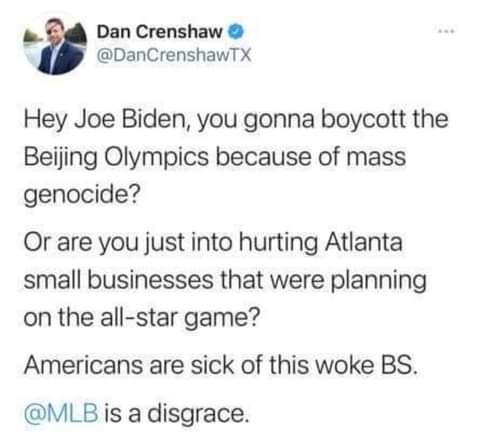Select the word 'genocide?' in the tweet
This screenshot has width=480, height=443.
[81, 194]
